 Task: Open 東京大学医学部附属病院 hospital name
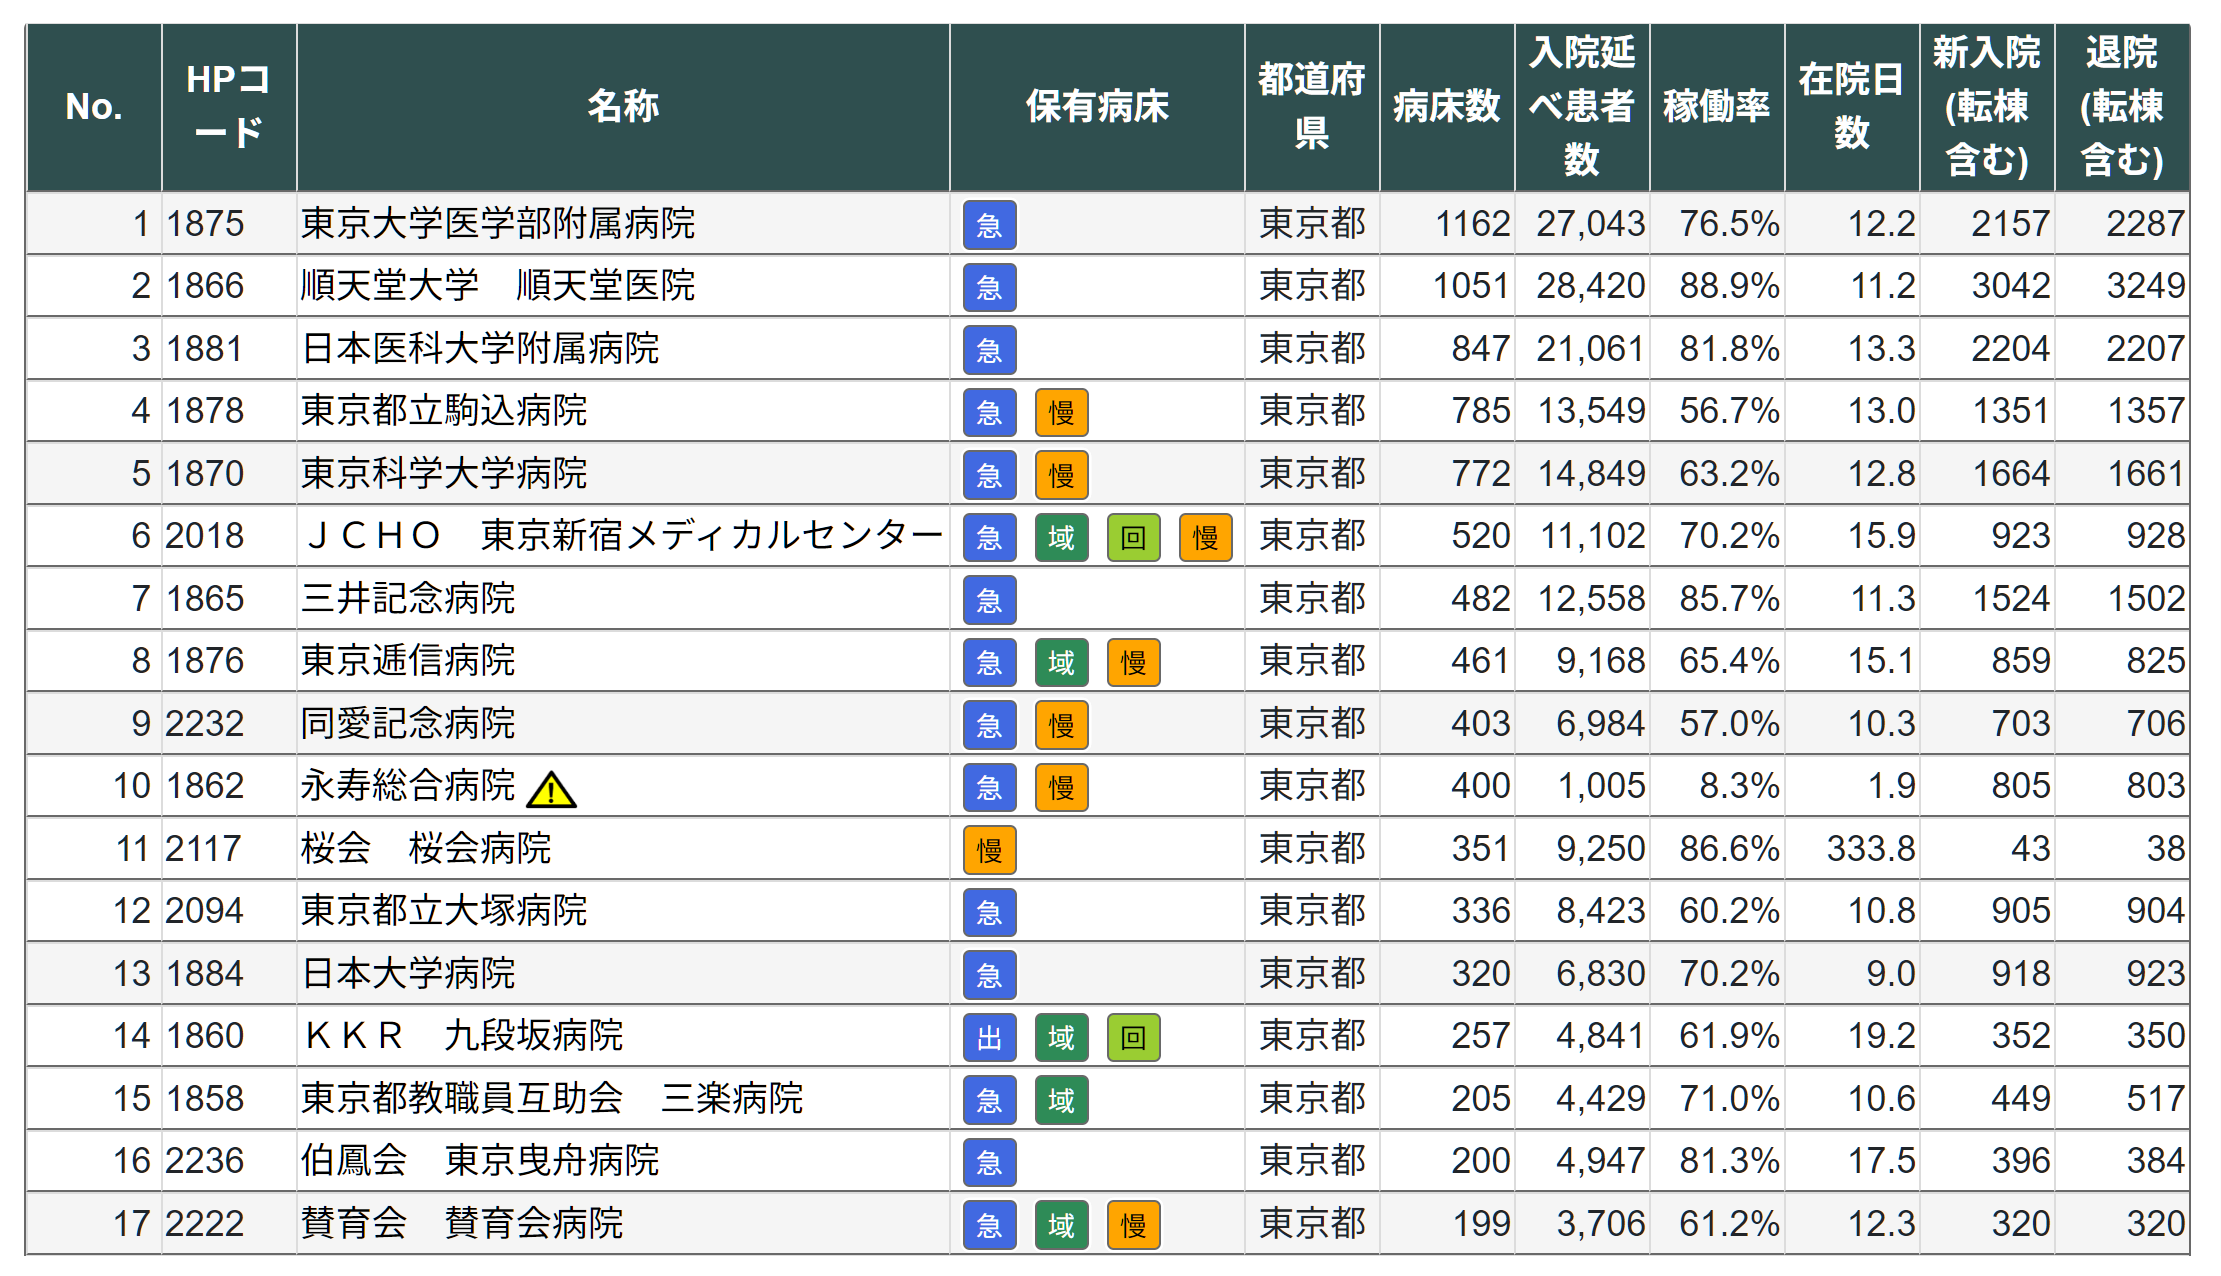(x=498, y=223)
